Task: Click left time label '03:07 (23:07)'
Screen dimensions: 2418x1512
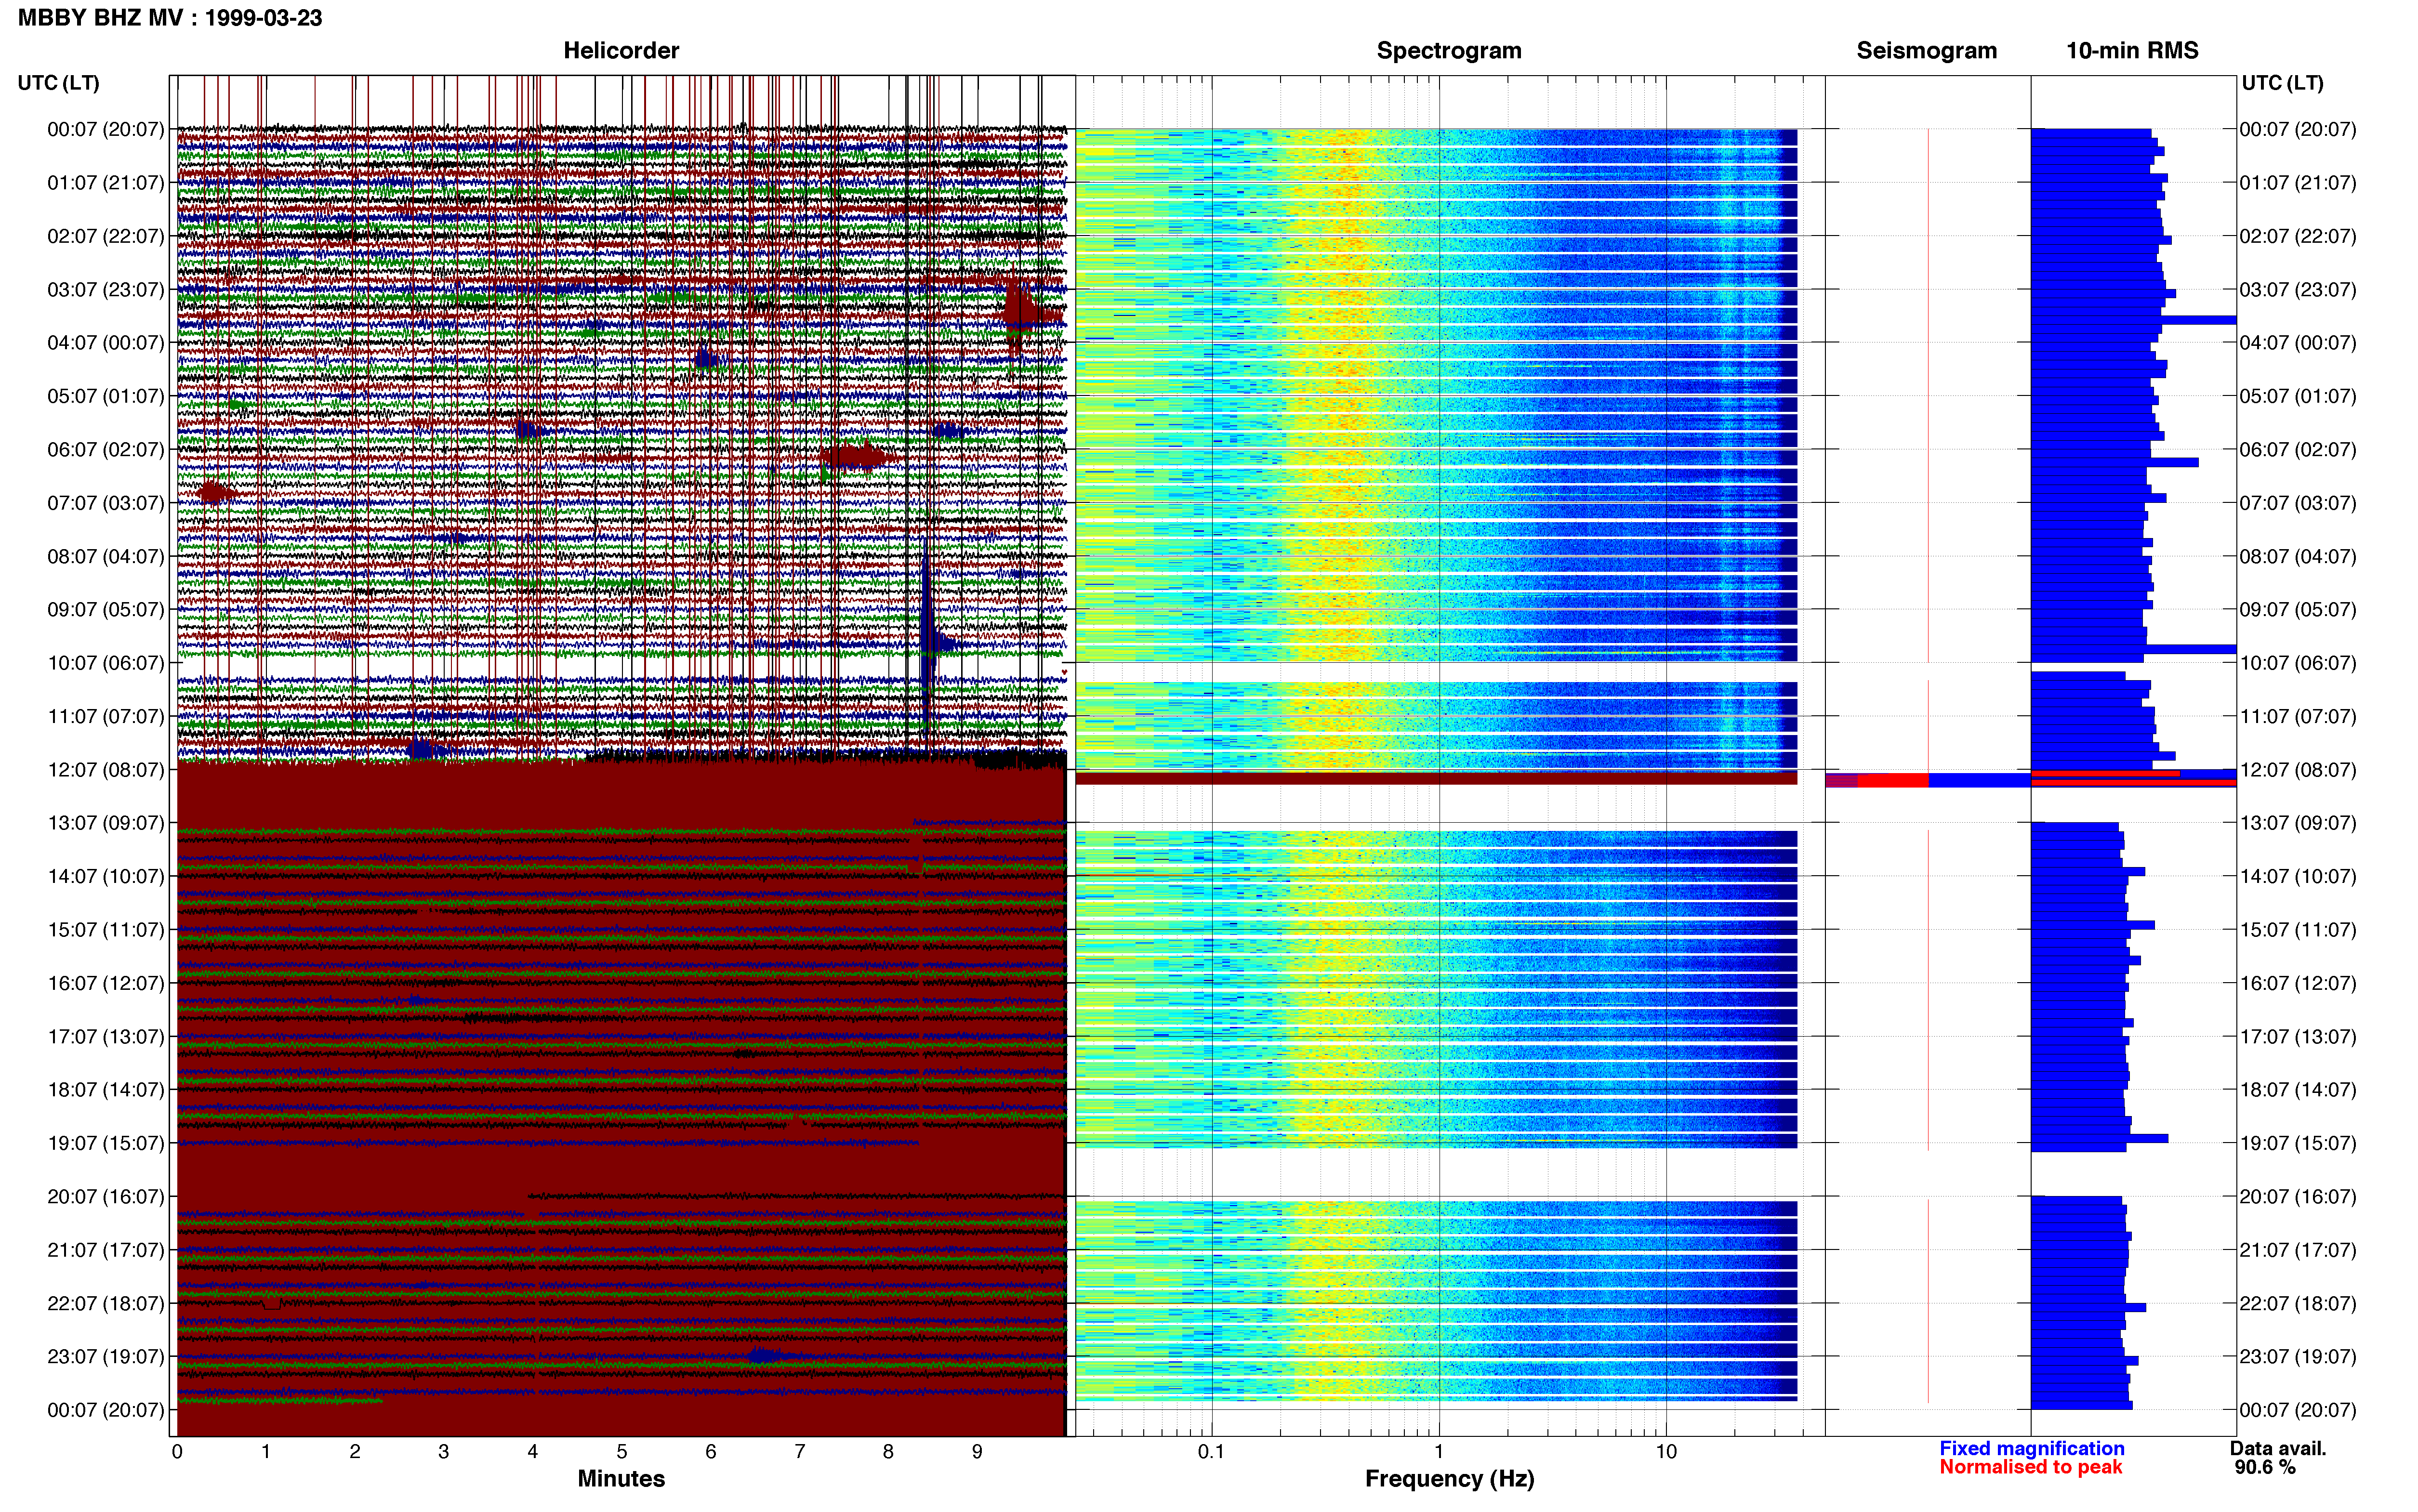Action: click(106, 290)
